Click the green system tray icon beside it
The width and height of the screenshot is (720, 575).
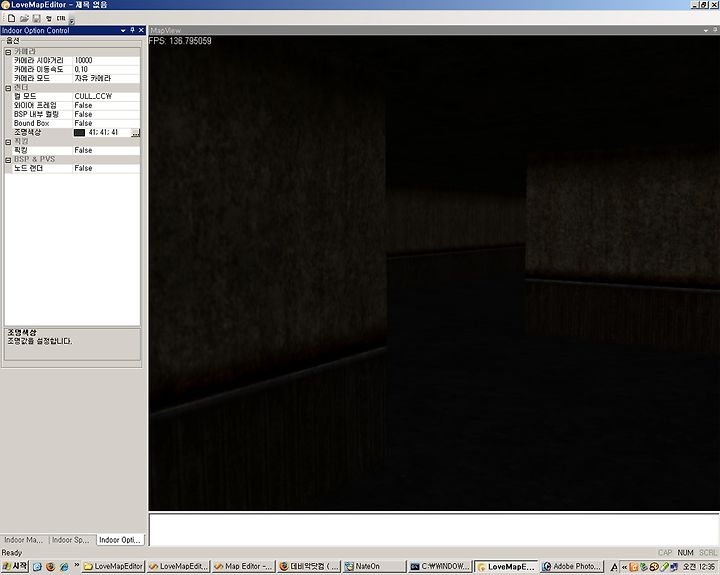[x=644, y=567]
